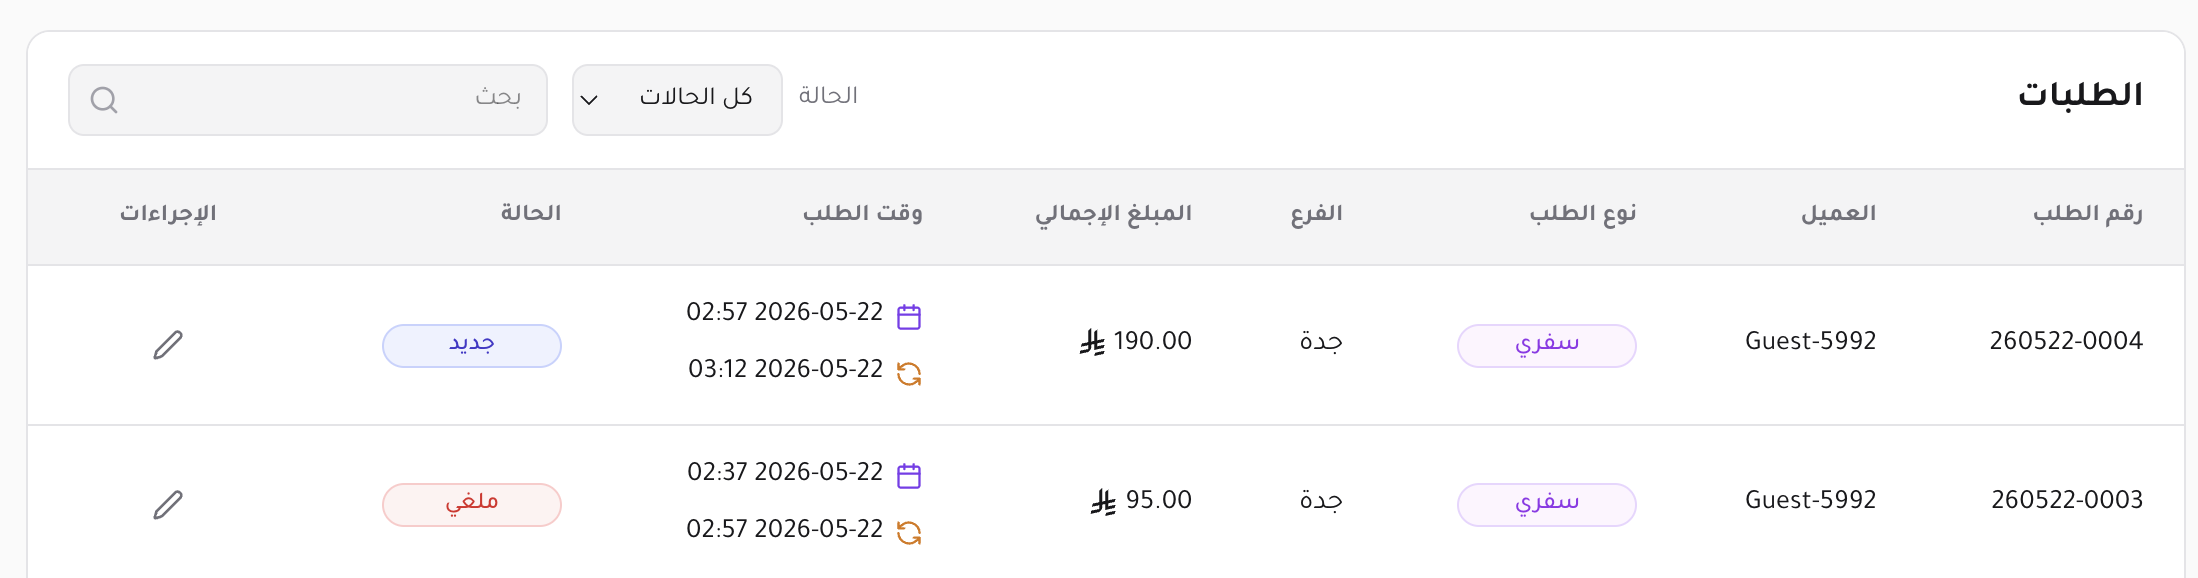Click the وقت الطلب column header
Screen dimensions: 2198x578
[x=863, y=213]
